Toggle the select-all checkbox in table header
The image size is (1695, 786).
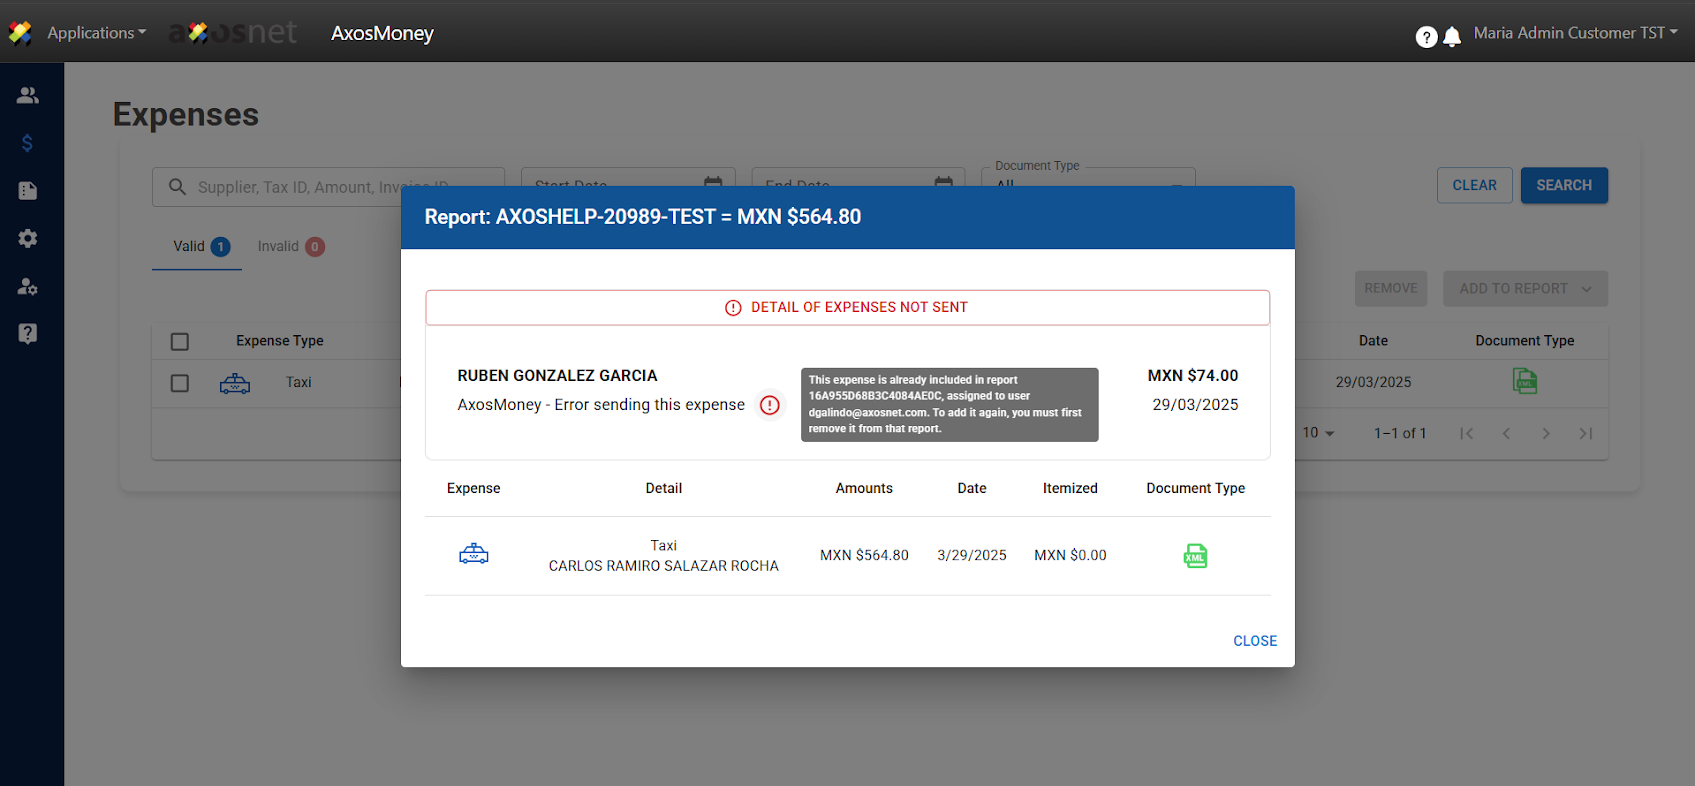[180, 342]
